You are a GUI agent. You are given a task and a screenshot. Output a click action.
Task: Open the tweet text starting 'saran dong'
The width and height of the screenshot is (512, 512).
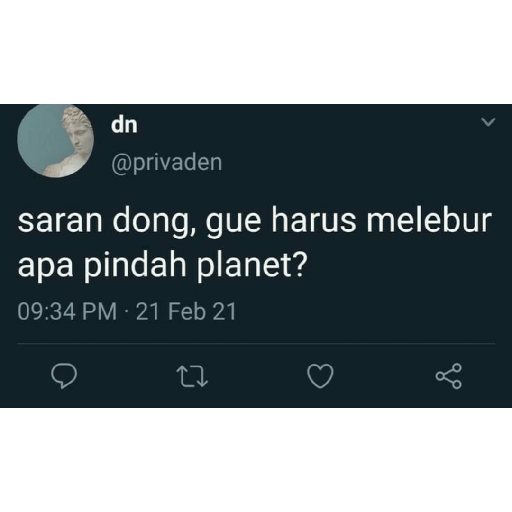pyautogui.click(x=255, y=243)
